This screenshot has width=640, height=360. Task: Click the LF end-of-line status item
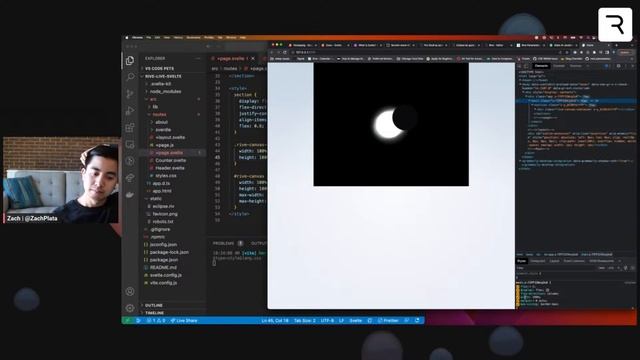[341, 321]
